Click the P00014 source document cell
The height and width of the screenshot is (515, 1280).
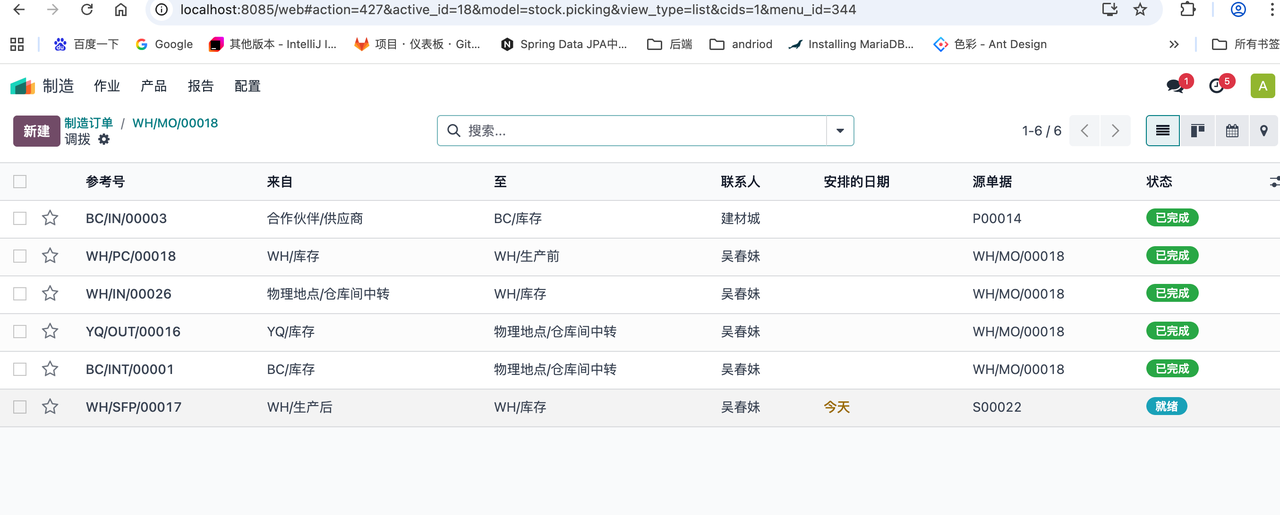pyautogui.click(x=997, y=218)
